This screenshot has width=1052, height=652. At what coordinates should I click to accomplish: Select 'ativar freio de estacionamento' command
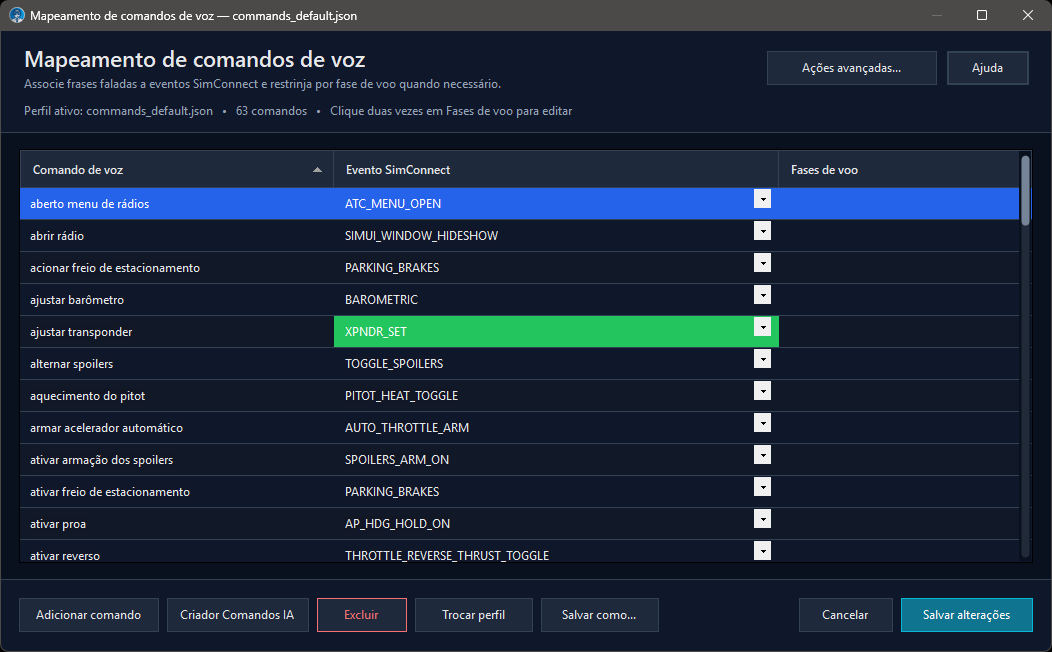(177, 492)
